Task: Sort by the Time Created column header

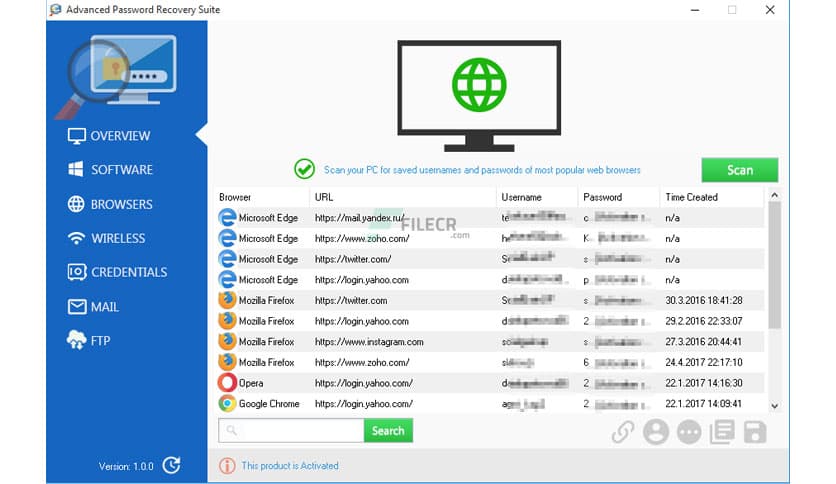Action: coord(711,197)
